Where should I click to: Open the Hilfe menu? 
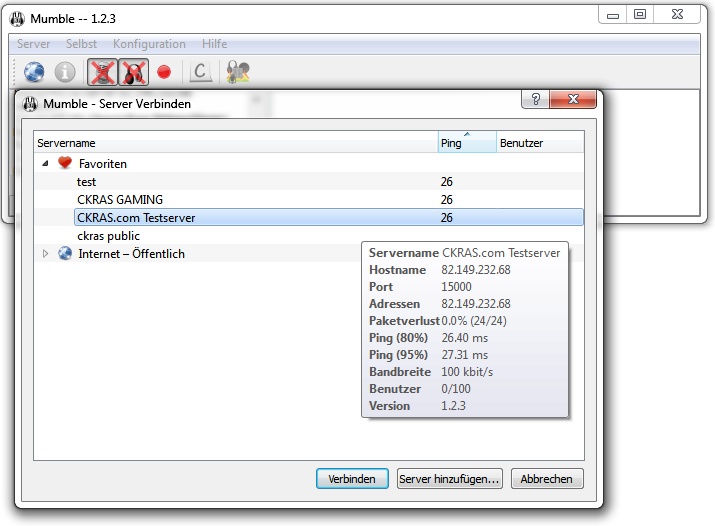tap(214, 44)
